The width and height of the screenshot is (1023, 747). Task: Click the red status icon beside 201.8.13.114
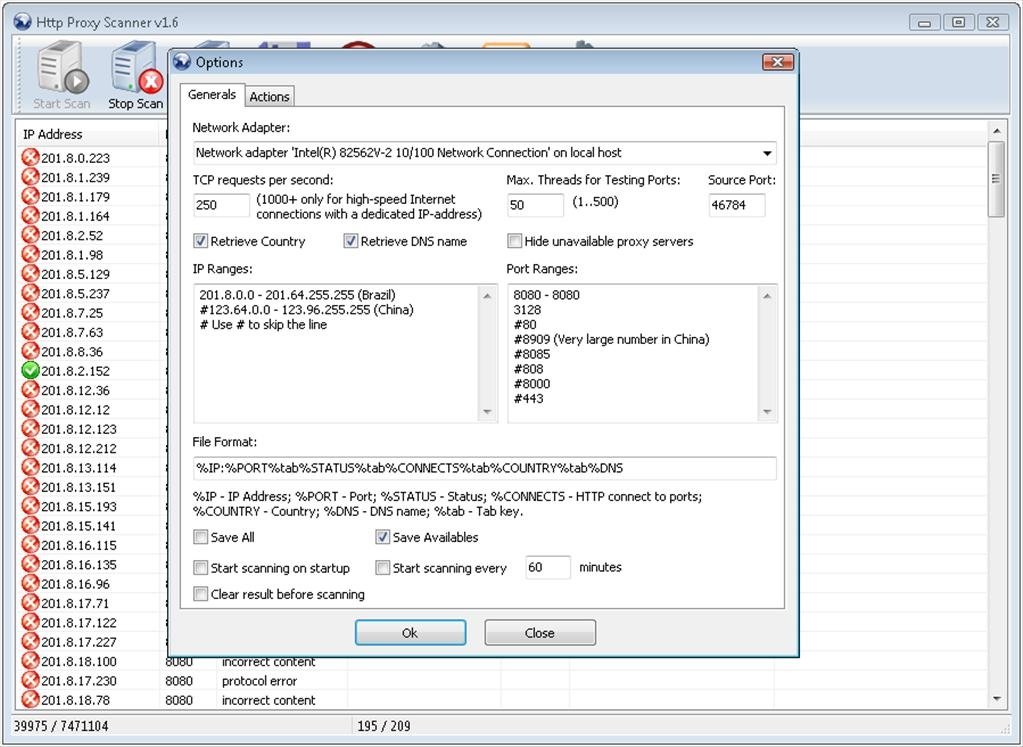click(30, 467)
